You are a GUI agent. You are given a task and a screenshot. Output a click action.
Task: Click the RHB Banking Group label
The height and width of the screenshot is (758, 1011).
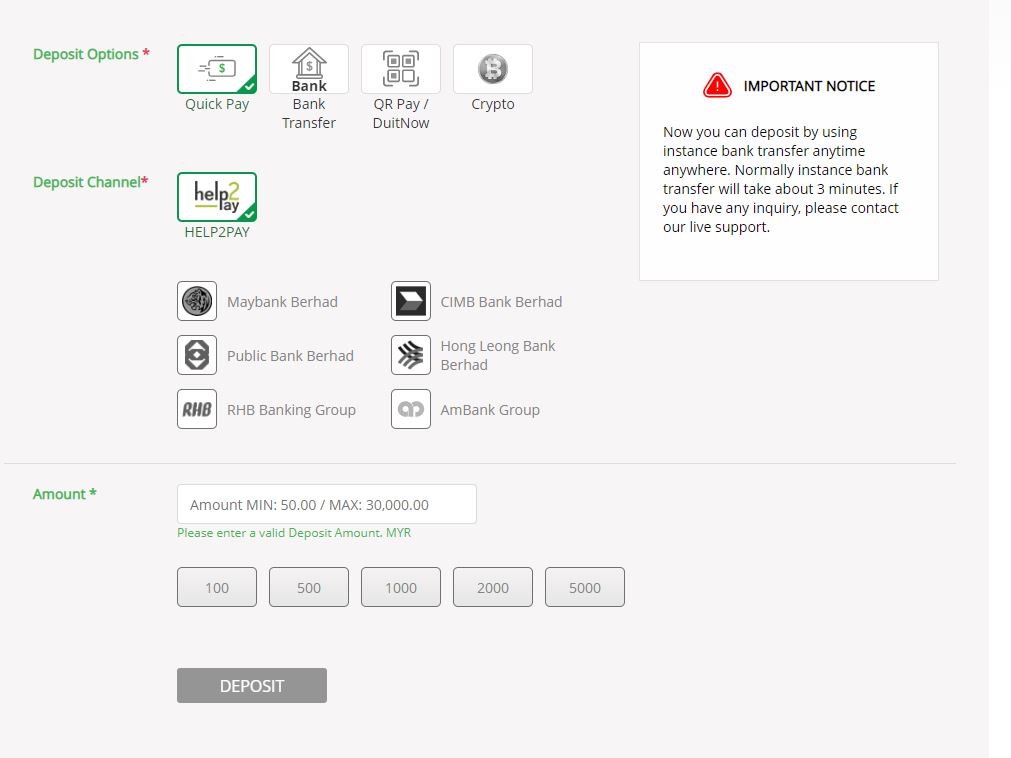click(x=291, y=410)
